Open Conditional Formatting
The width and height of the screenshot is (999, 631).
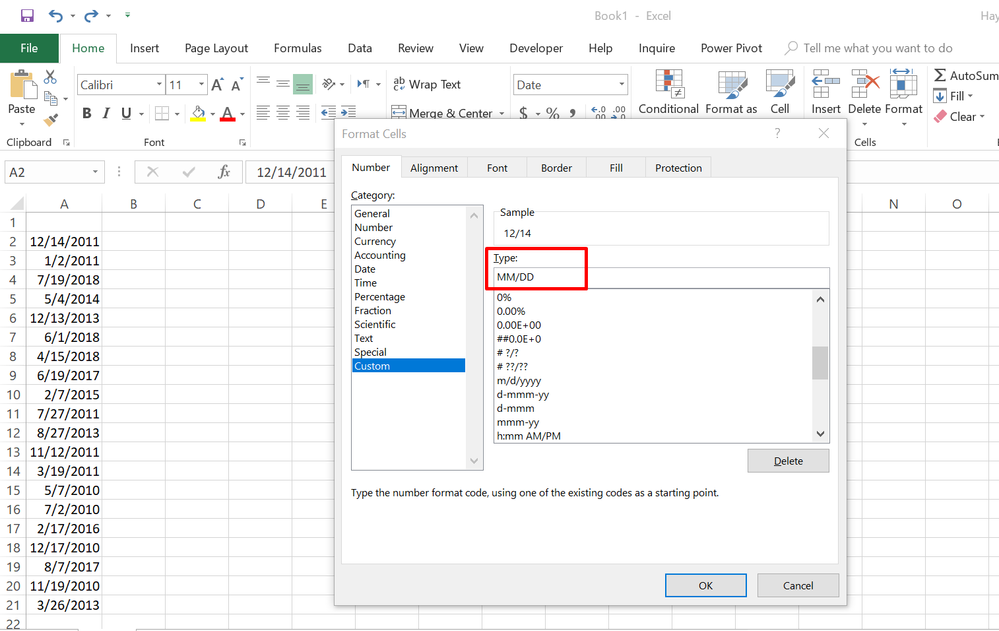coord(668,93)
